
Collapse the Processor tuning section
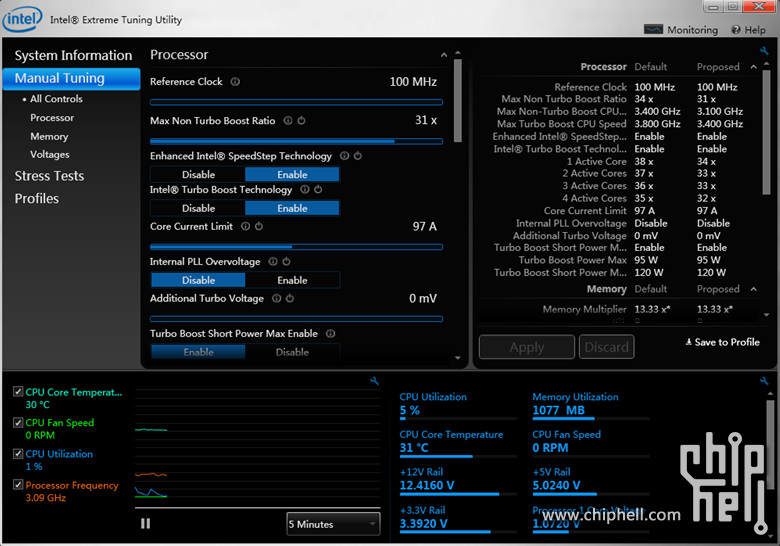pyautogui.click(x=444, y=55)
